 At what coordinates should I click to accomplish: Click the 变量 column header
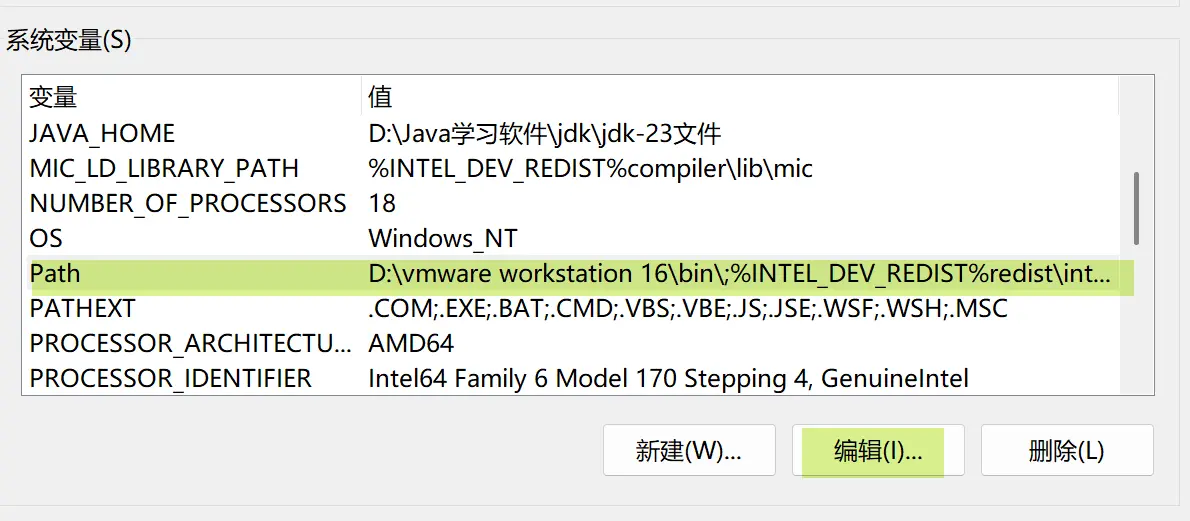tap(191, 96)
